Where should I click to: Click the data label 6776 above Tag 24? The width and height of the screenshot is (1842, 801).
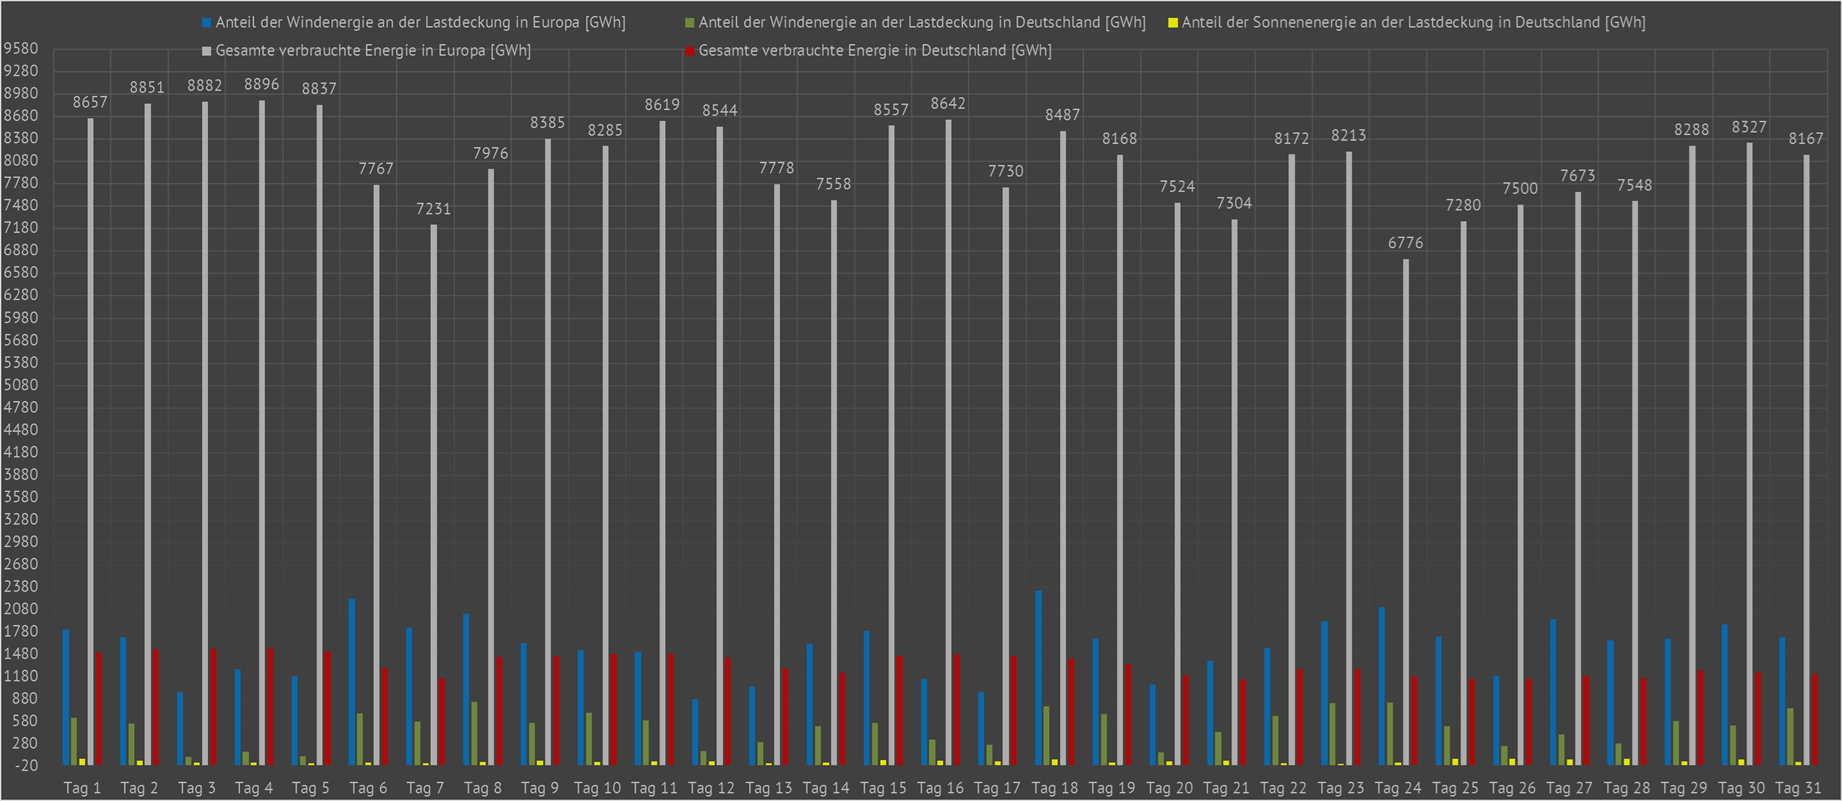pyautogui.click(x=1405, y=243)
